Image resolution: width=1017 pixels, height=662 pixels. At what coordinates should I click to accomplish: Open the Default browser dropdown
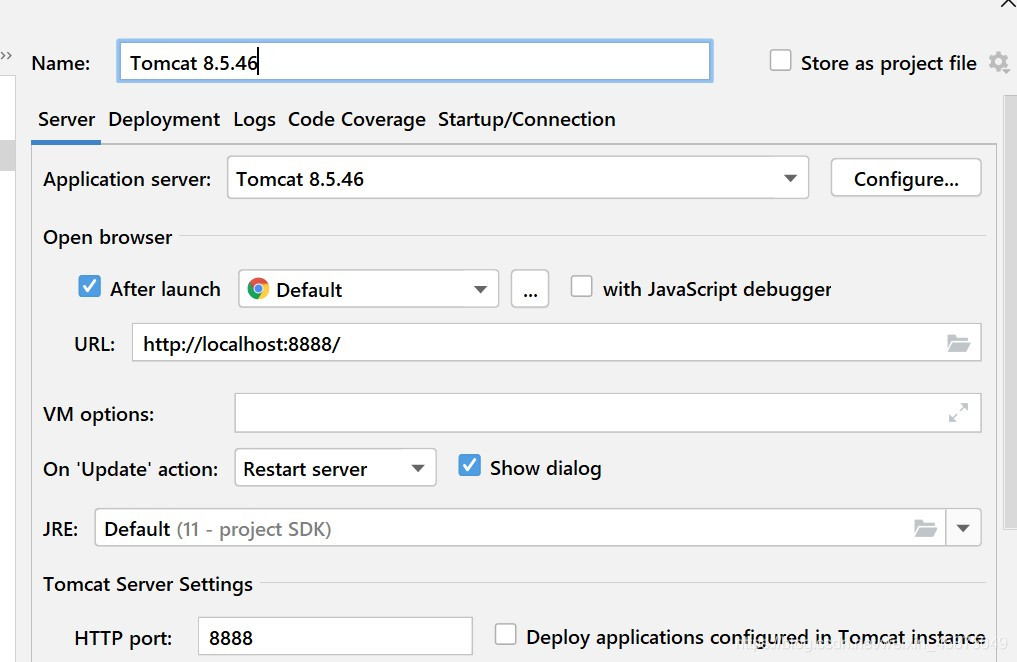click(x=478, y=290)
